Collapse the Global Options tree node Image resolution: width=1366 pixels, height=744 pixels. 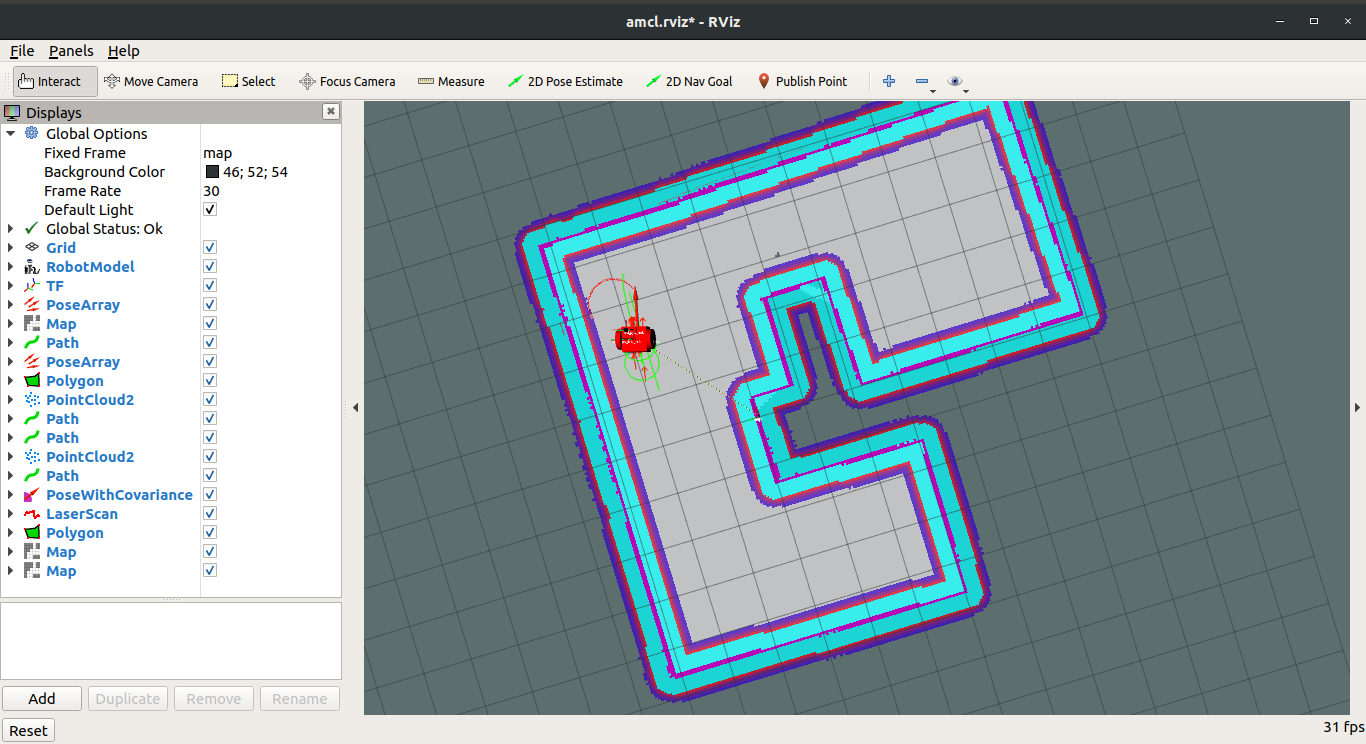coord(11,134)
